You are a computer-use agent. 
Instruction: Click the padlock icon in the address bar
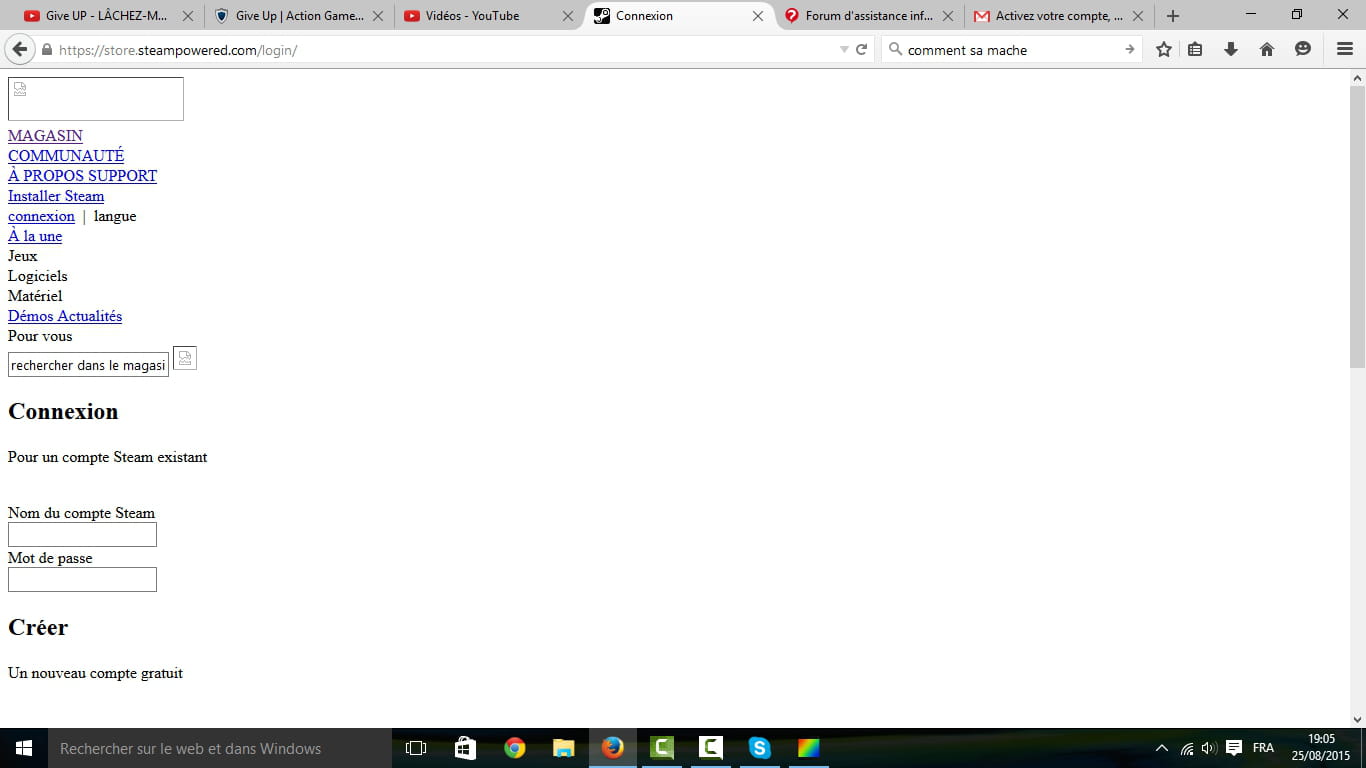coord(46,50)
